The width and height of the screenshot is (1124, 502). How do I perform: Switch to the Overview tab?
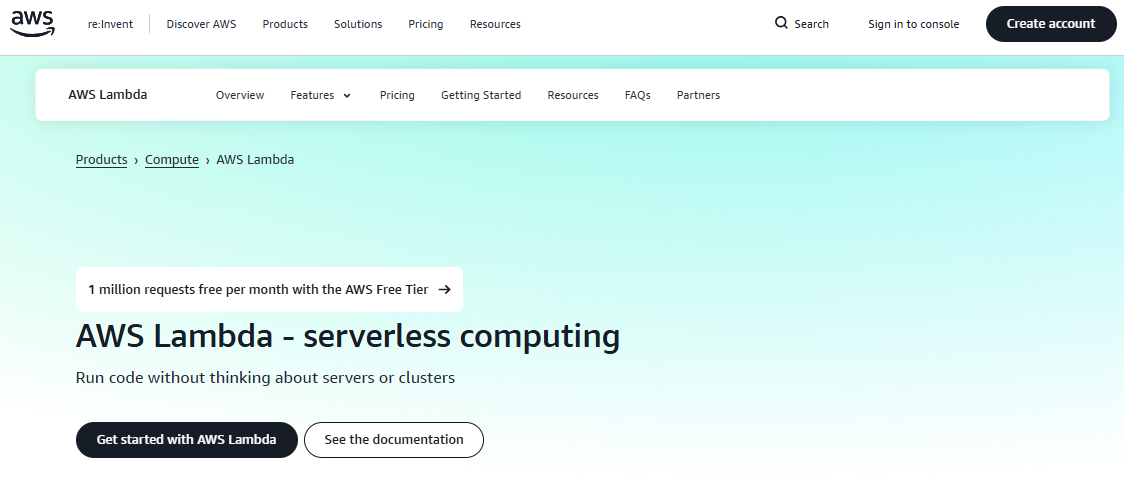click(x=240, y=95)
